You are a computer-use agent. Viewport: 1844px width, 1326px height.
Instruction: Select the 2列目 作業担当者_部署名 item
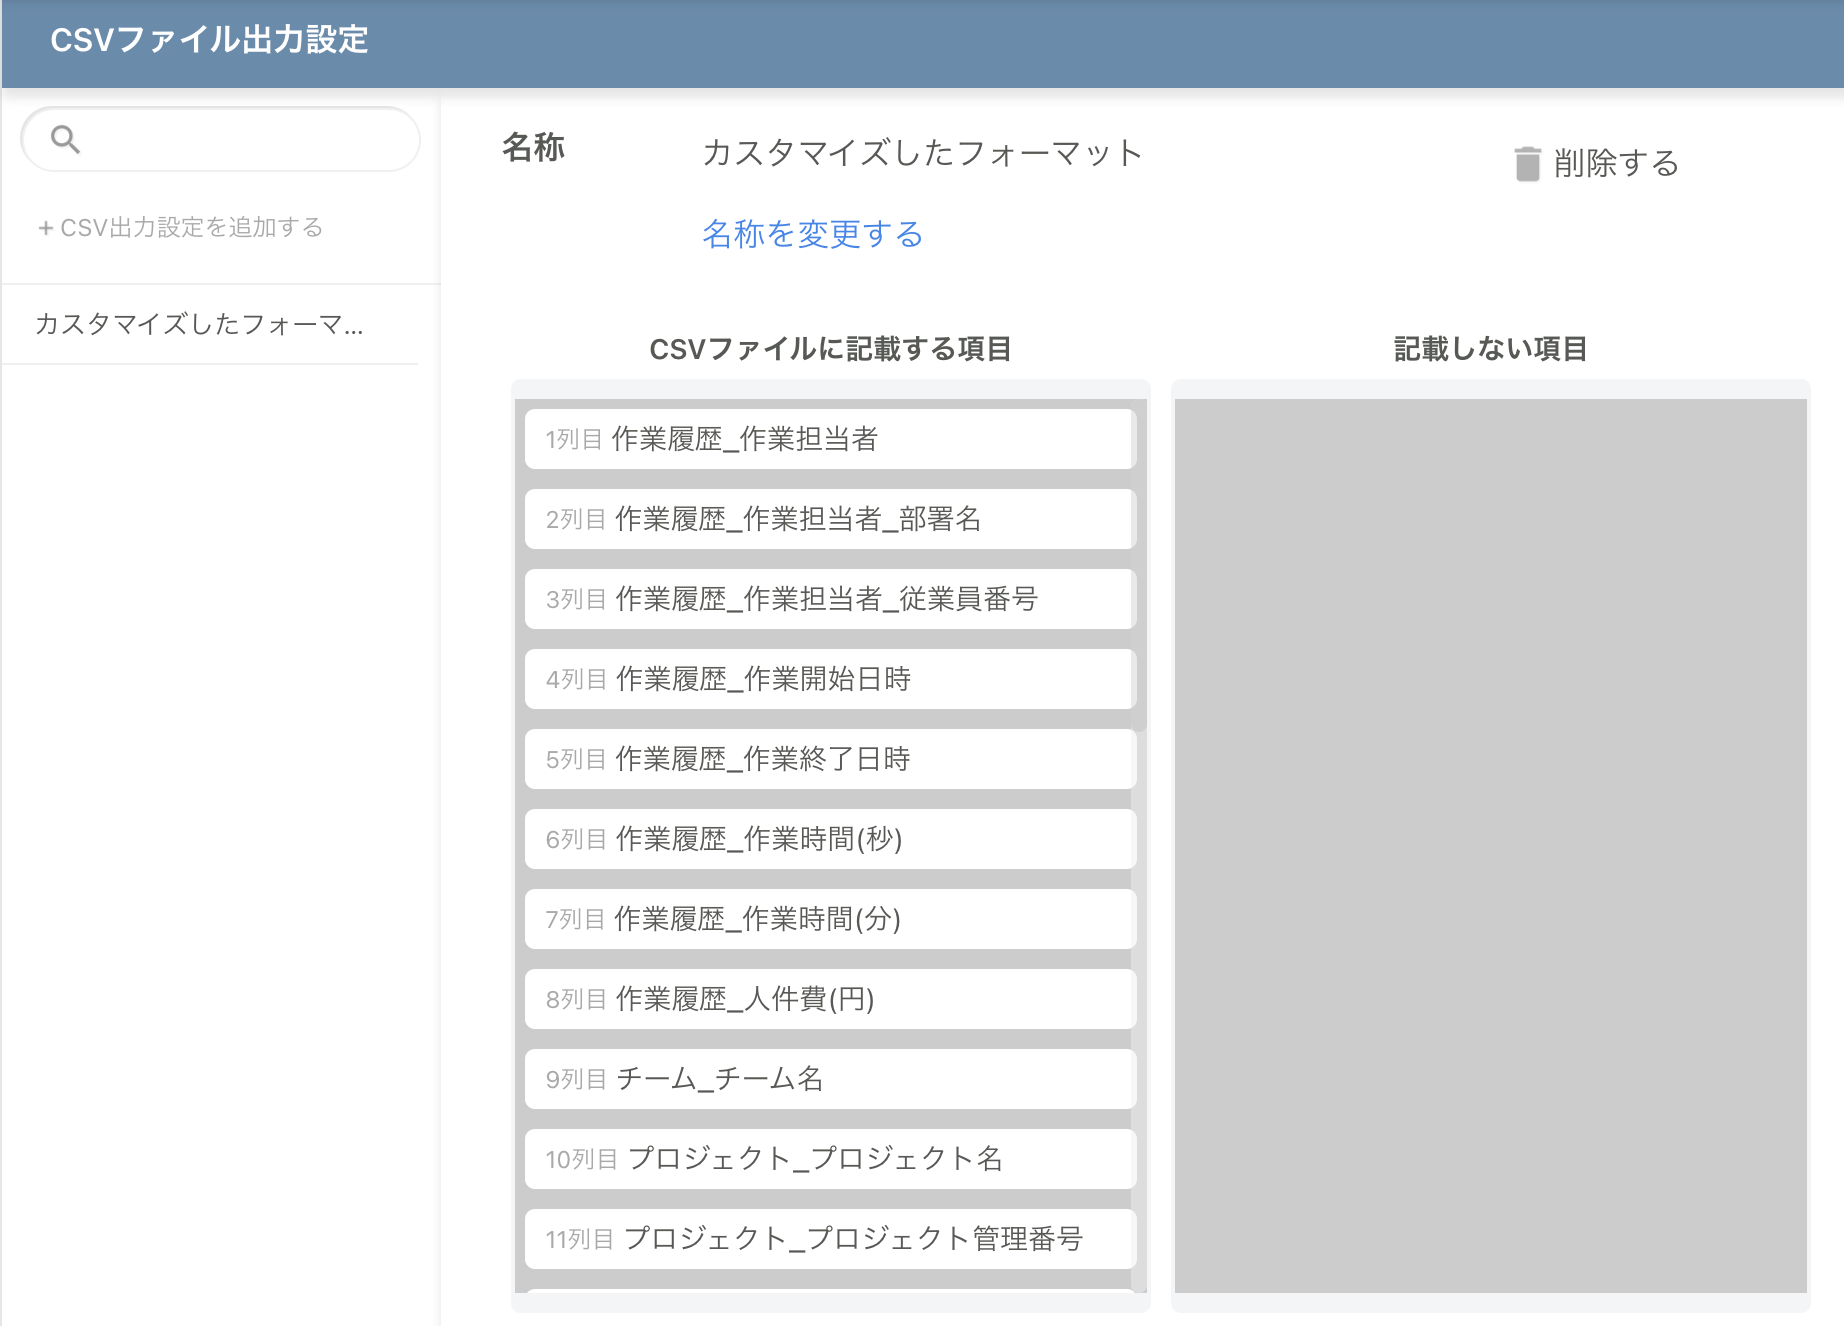tap(829, 519)
